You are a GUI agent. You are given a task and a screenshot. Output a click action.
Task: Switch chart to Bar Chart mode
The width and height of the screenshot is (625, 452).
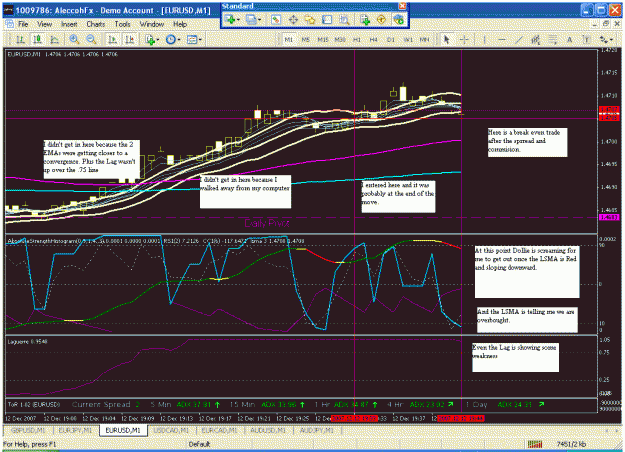tap(20, 39)
